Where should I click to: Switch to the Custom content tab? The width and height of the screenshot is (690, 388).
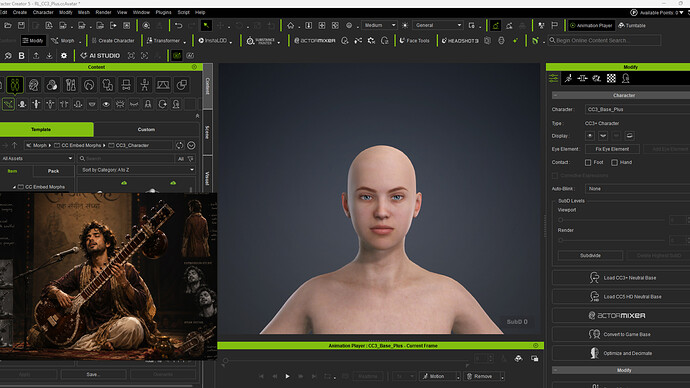[146, 130]
